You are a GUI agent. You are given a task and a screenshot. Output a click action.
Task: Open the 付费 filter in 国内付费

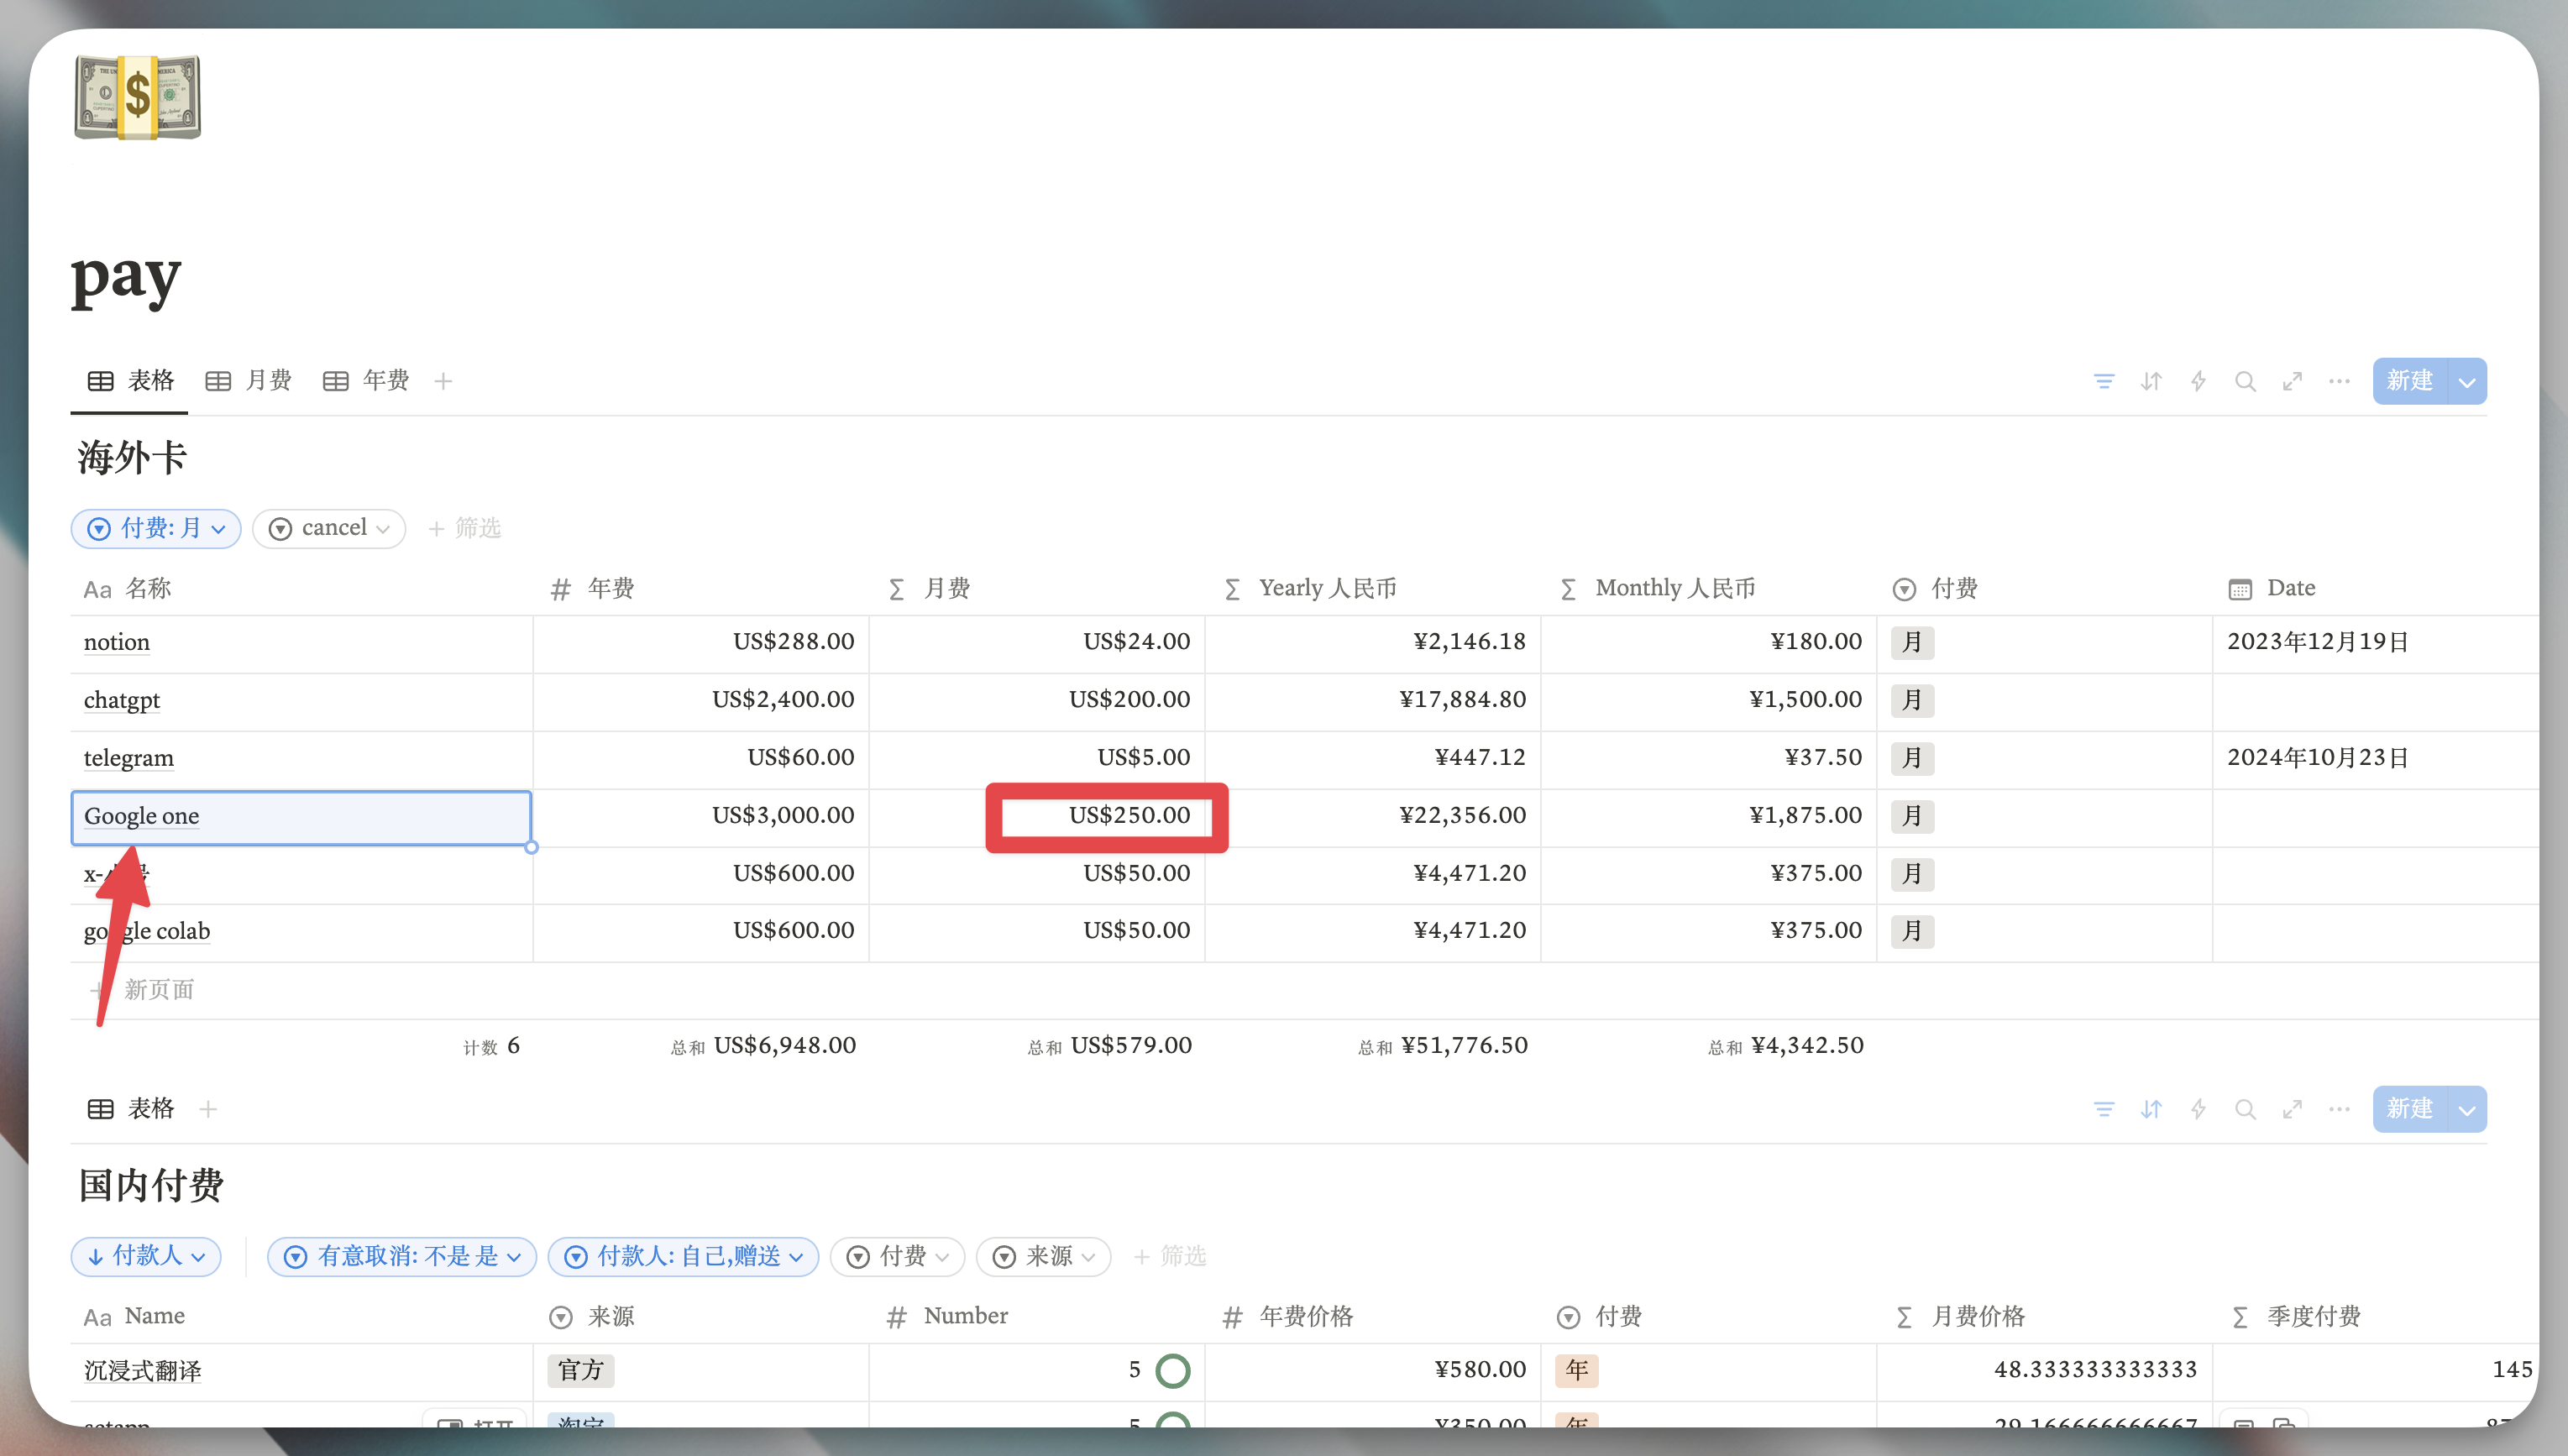coord(897,1256)
